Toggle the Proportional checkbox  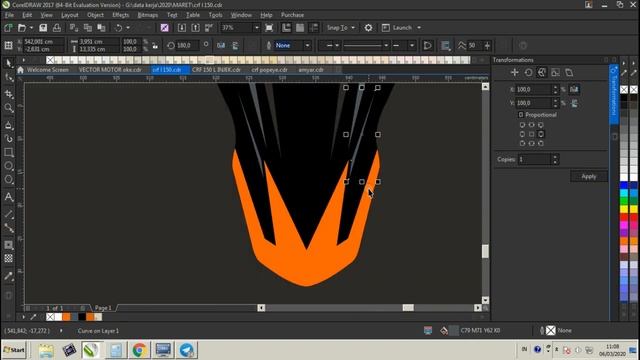click(x=521, y=115)
